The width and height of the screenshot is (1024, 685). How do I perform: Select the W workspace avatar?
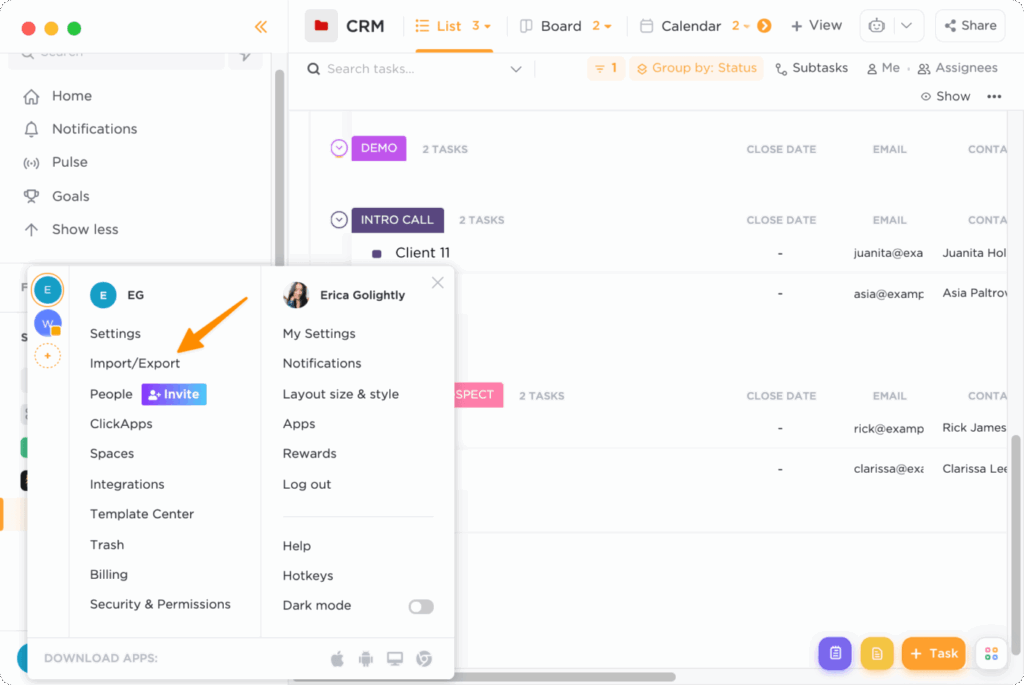point(48,323)
